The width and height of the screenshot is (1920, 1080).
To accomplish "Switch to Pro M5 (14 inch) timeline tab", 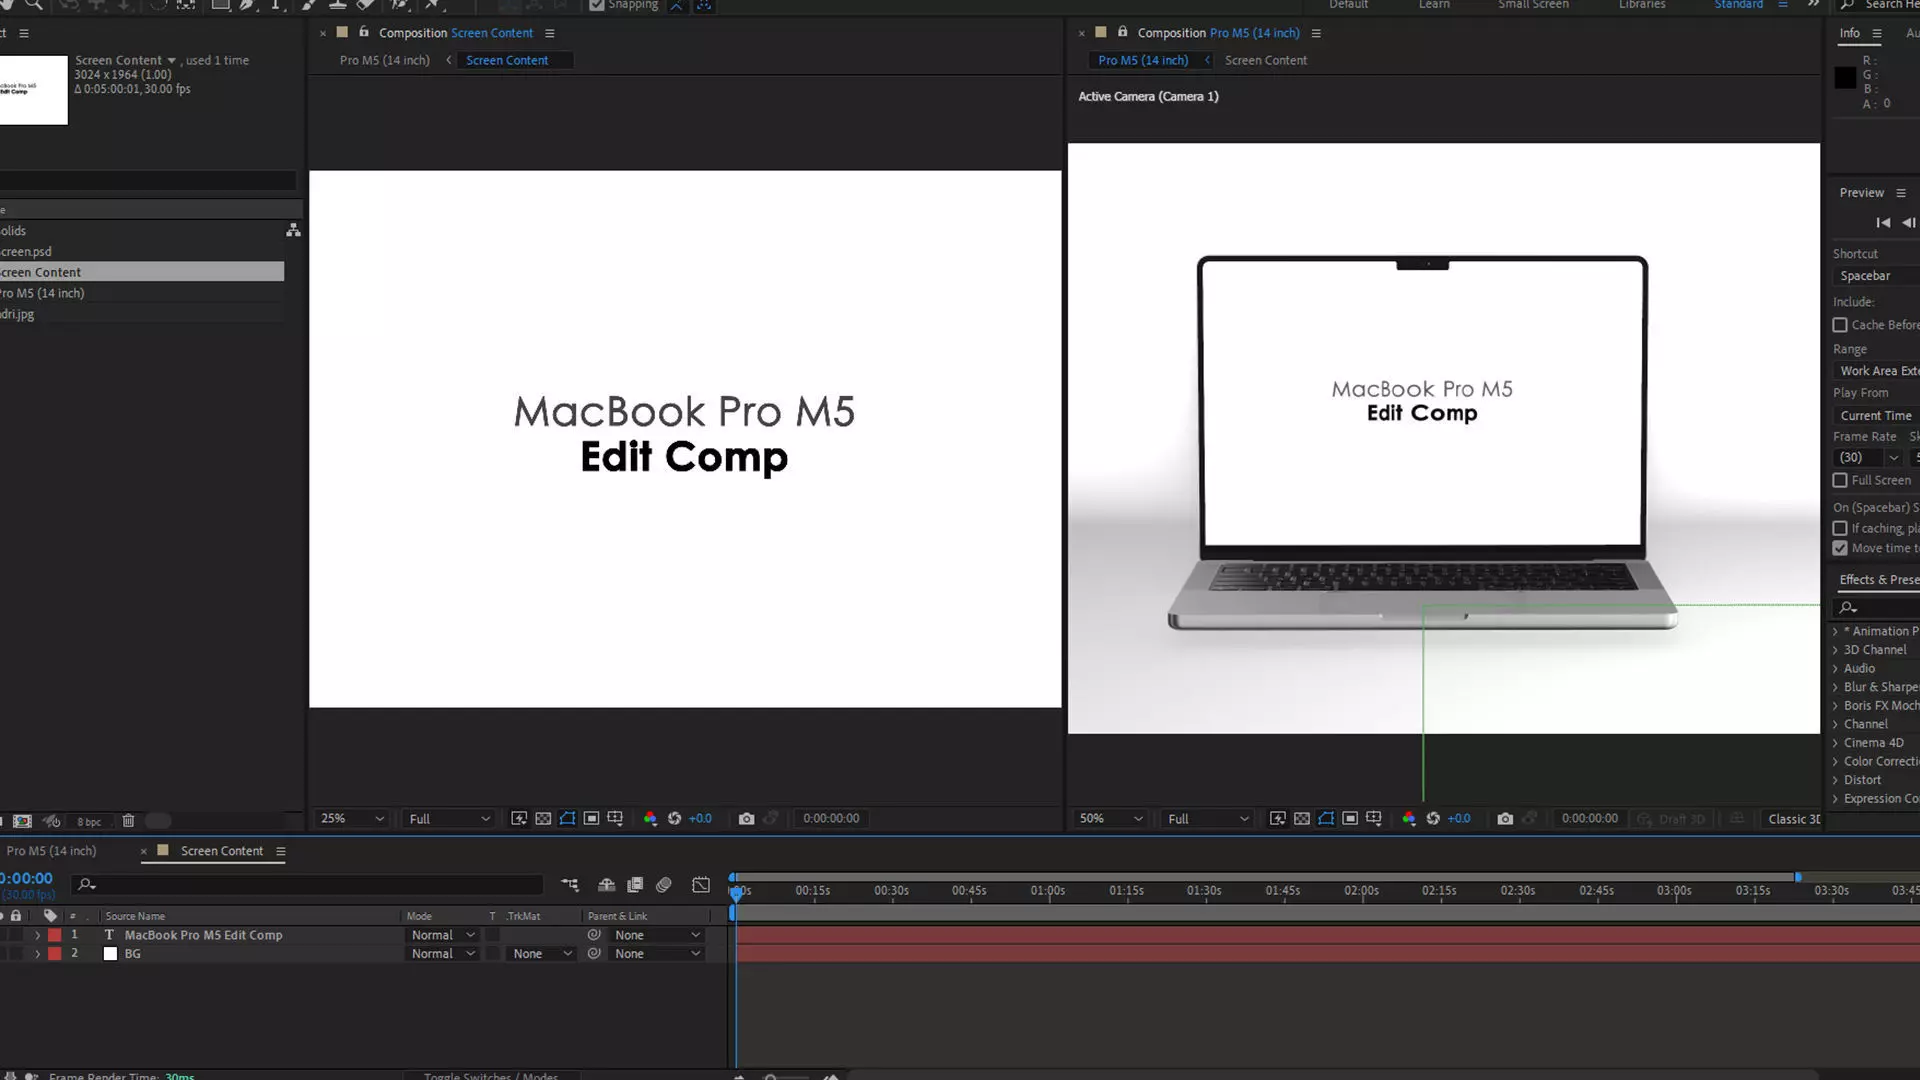I will [x=52, y=851].
